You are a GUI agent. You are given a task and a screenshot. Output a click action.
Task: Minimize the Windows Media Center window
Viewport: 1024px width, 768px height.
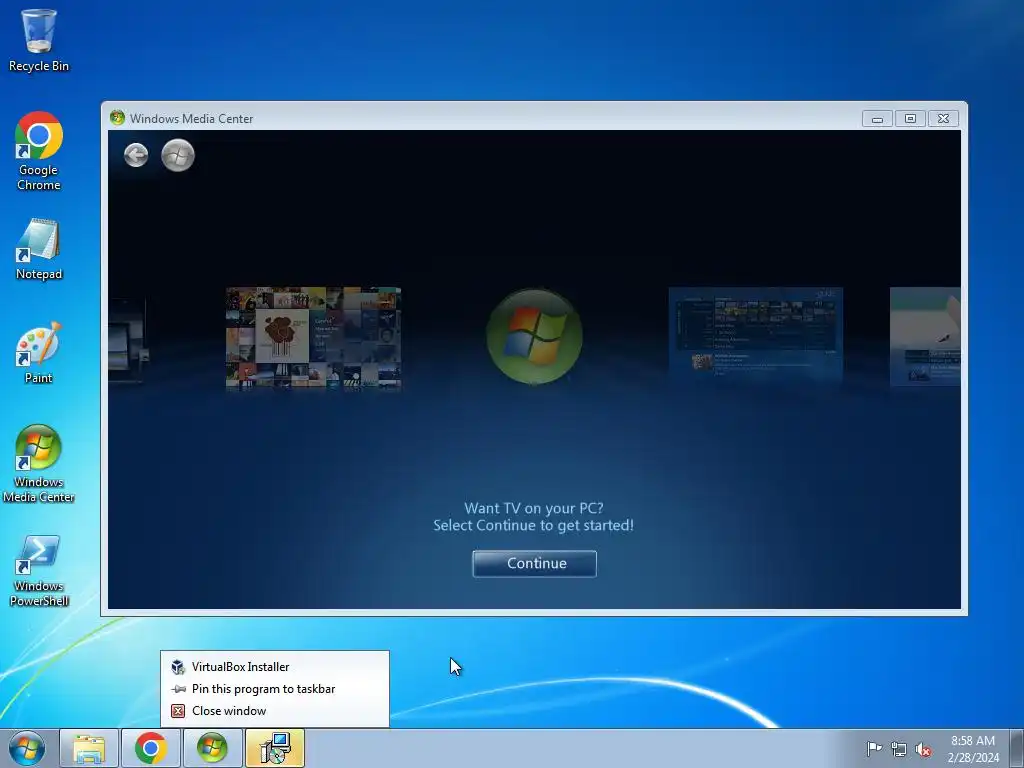click(x=877, y=119)
